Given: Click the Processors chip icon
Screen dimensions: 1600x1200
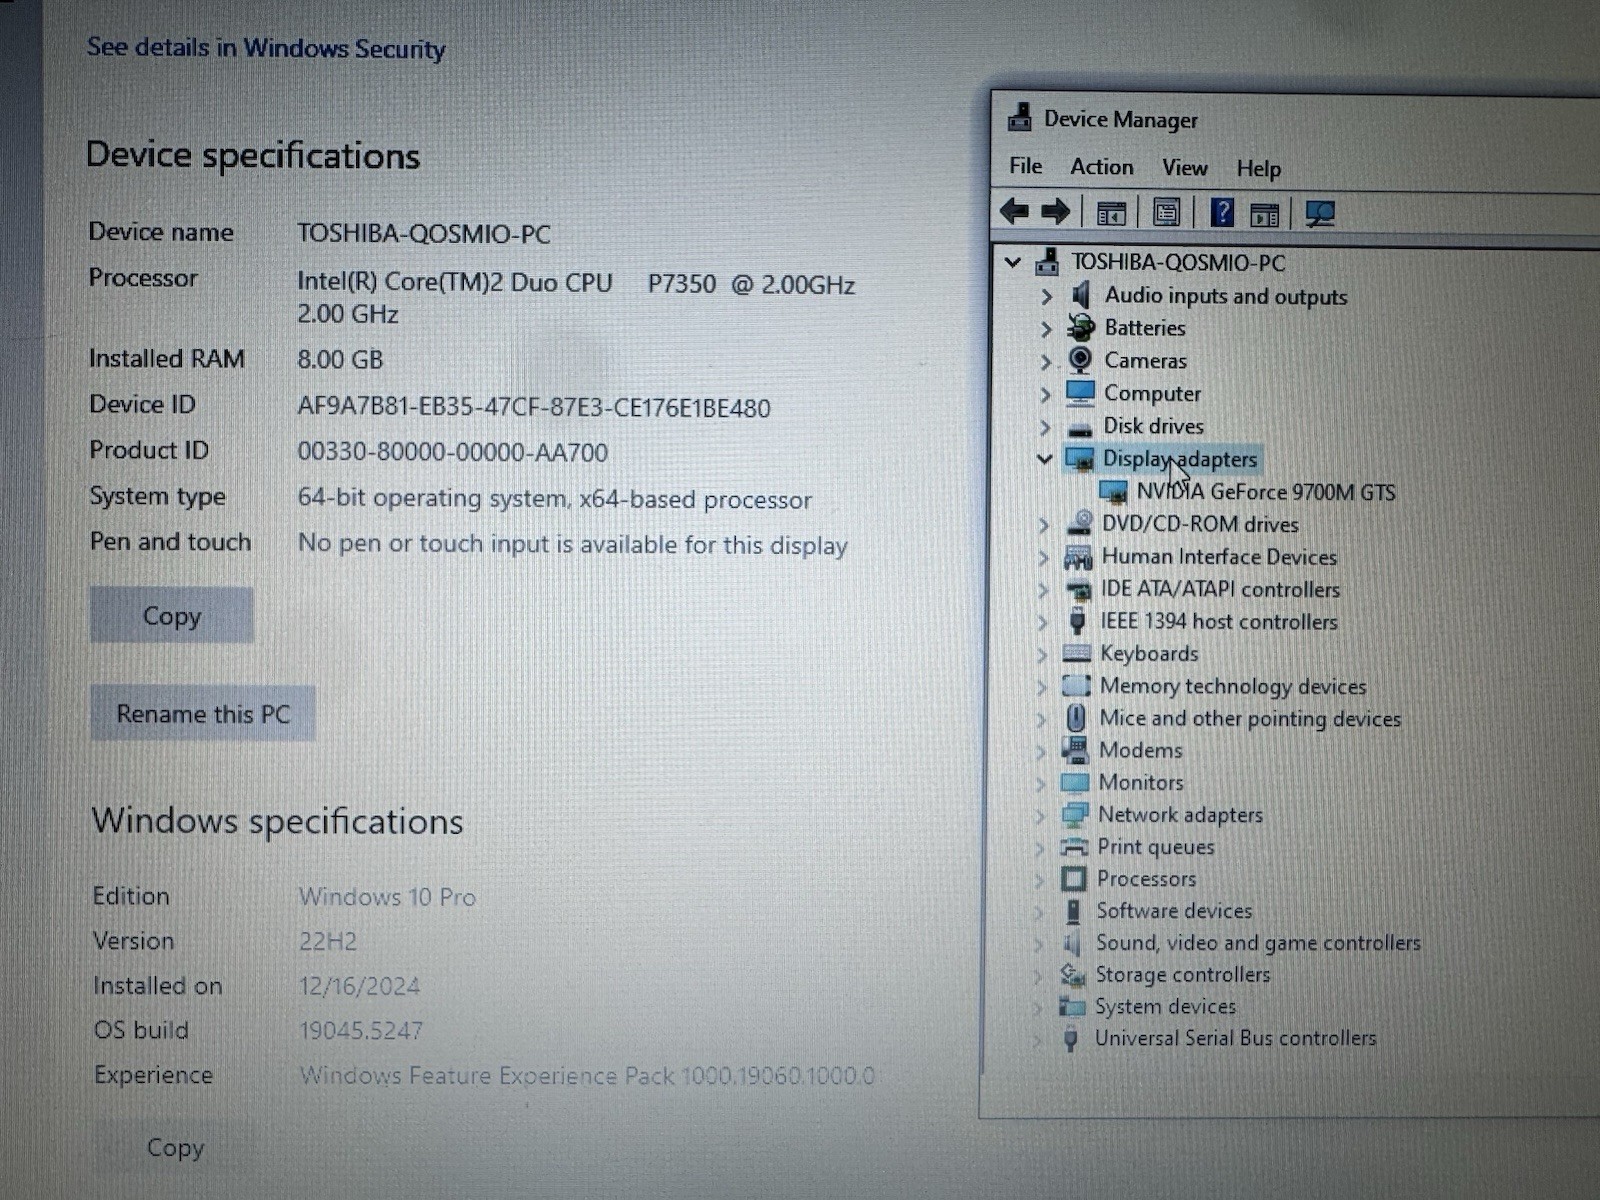Looking at the screenshot, I should [x=1073, y=878].
